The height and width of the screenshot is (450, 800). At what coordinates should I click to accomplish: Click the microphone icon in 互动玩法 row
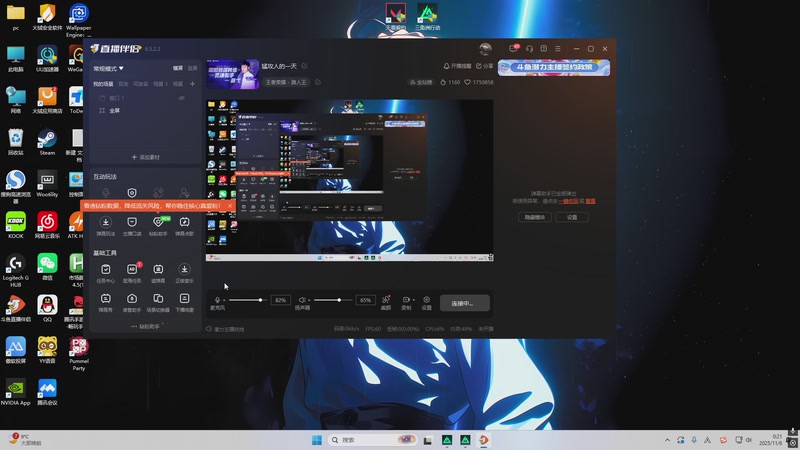106,193
